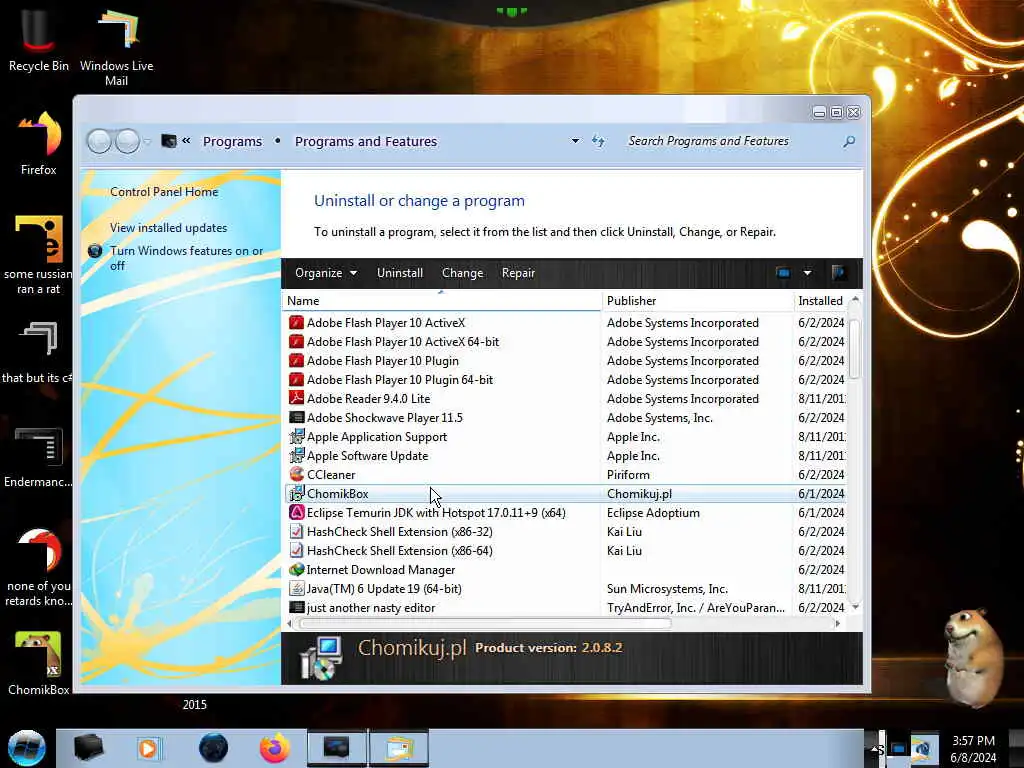The image size is (1024, 768).
Task: Click the CCleaner program icon
Action: 296,475
